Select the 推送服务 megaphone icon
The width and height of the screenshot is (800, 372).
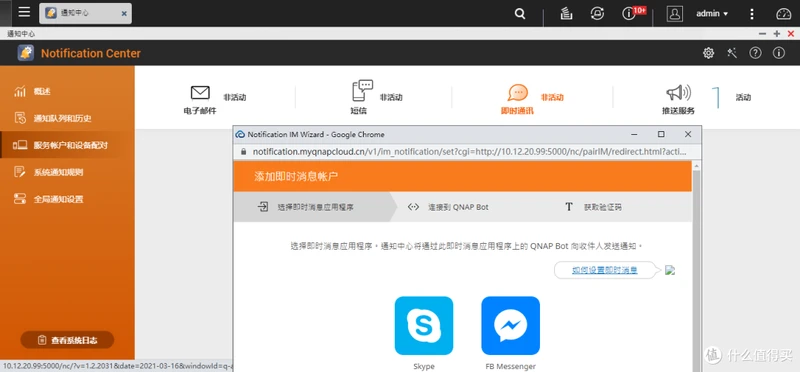point(679,93)
